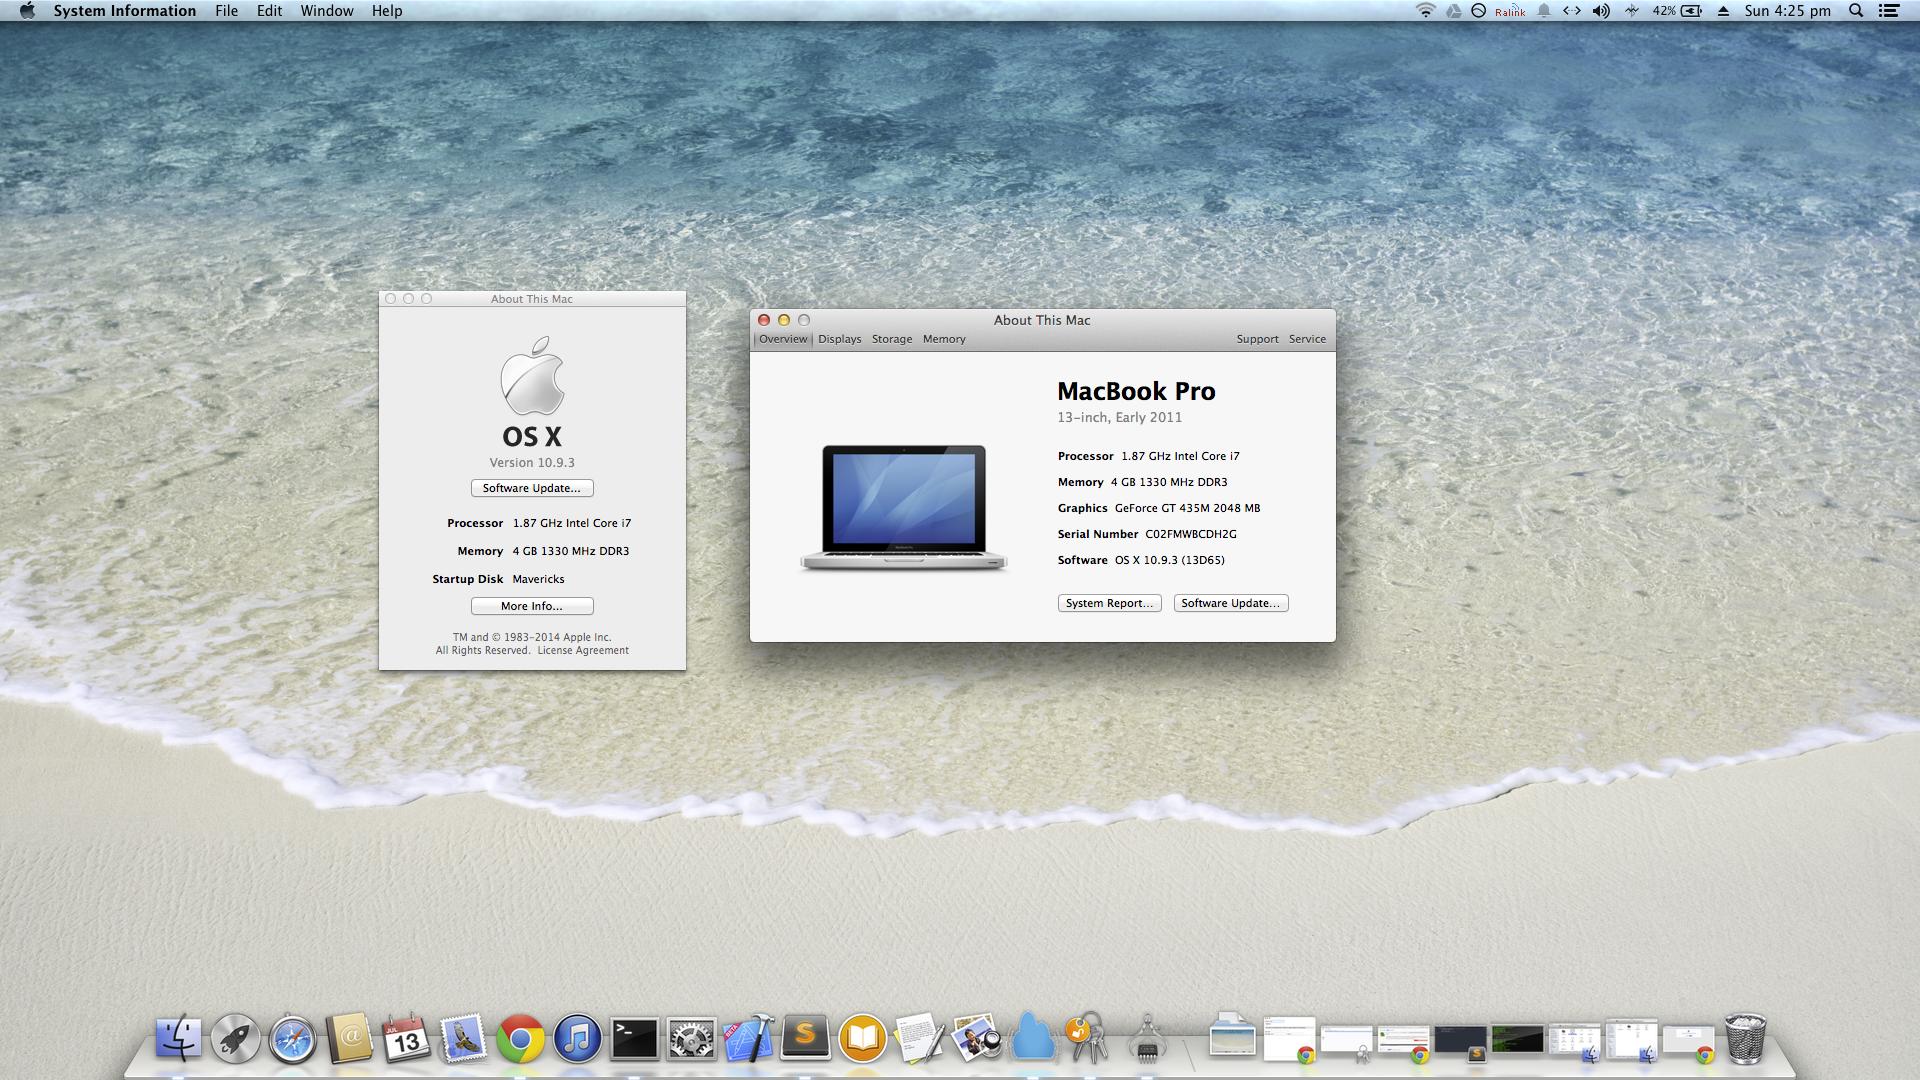Open the Support section

click(x=1257, y=339)
